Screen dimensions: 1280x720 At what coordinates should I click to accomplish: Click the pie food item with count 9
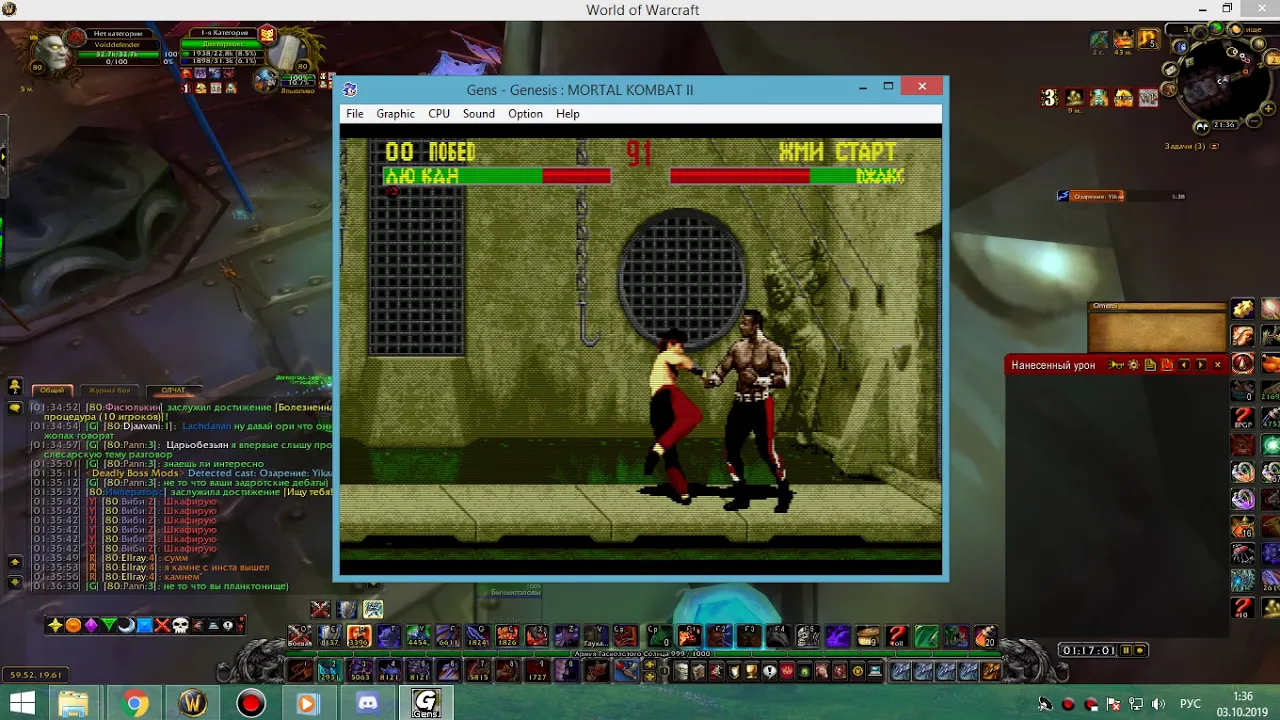coord(868,636)
